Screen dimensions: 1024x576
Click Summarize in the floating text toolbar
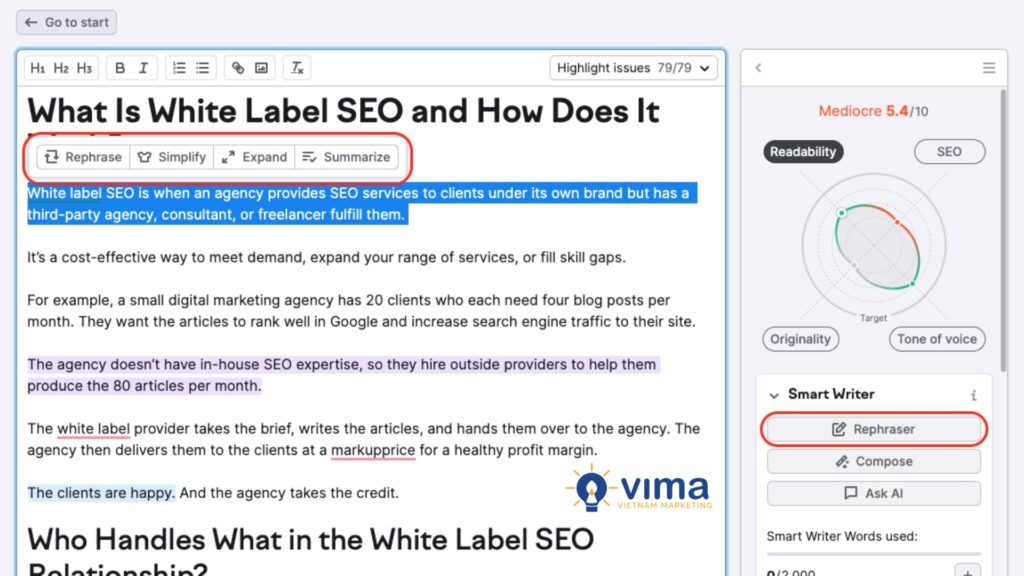[347, 157]
